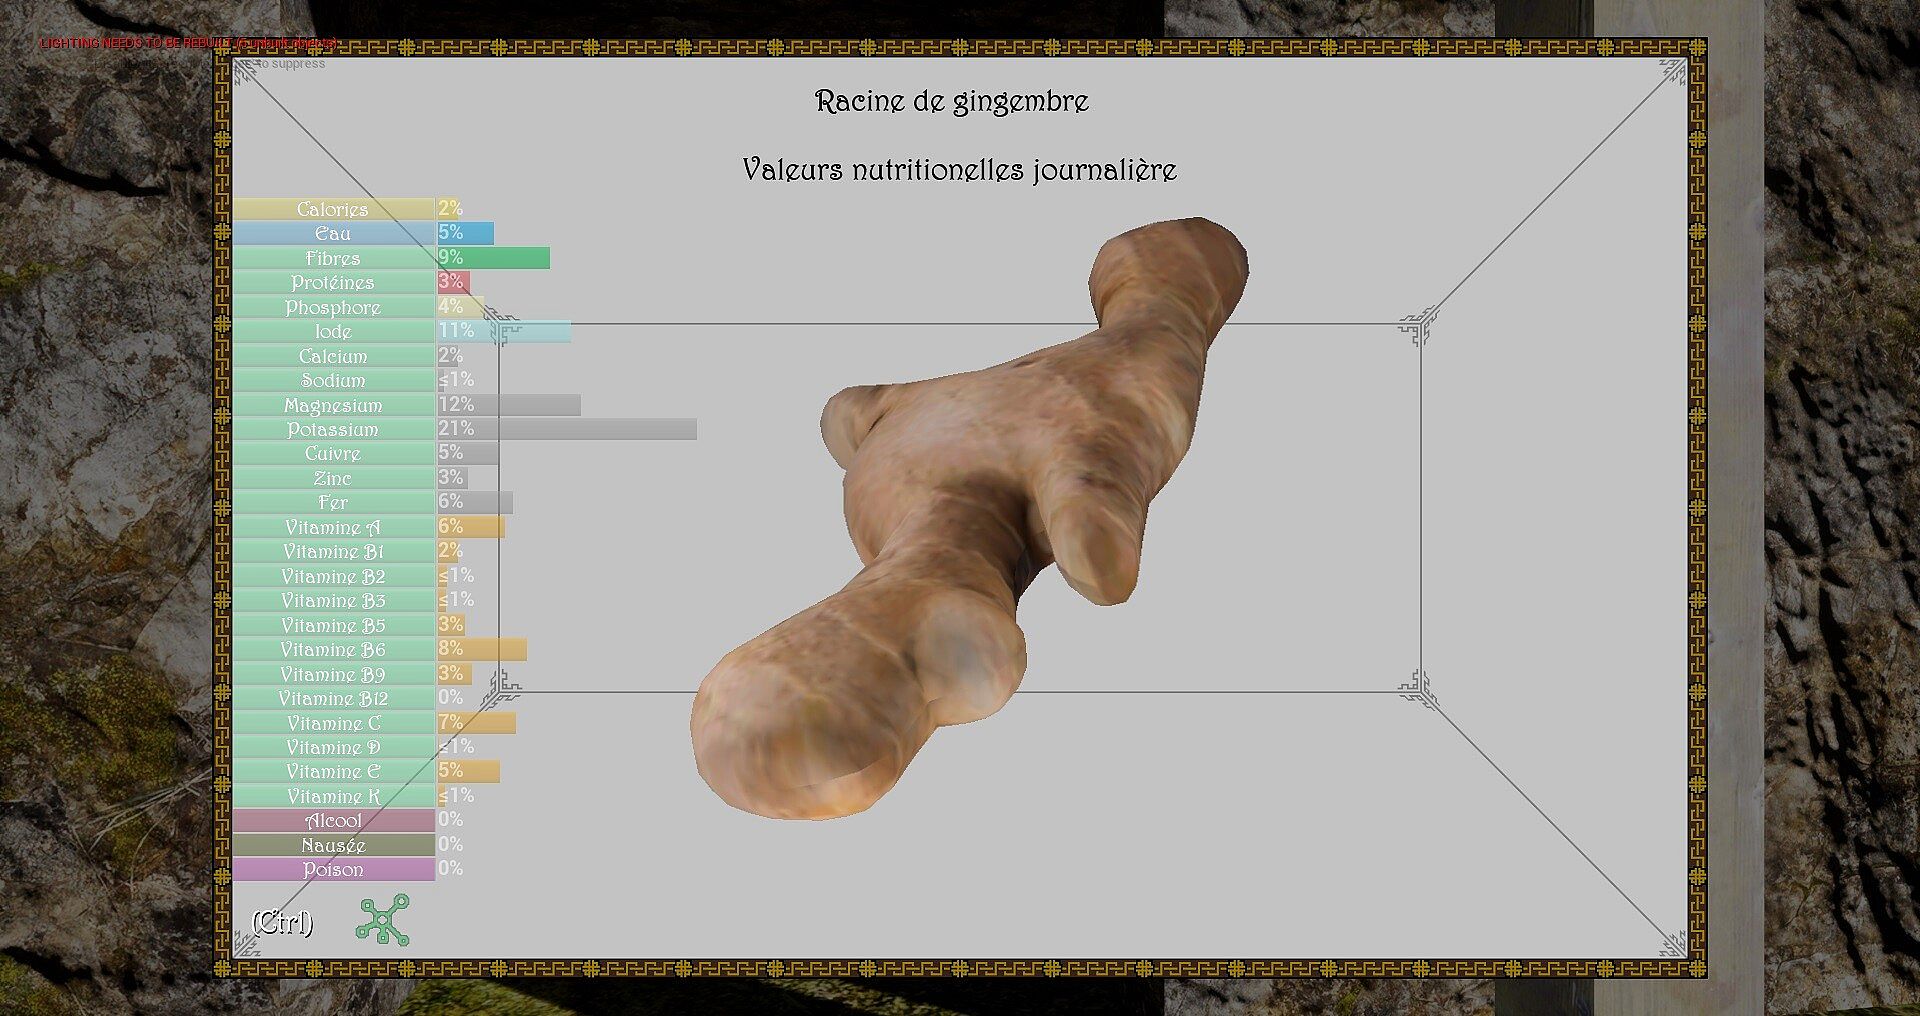Select the Vitamine B1 row label
Image resolution: width=1920 pixels, height=1016 pixels.
click(334, 551)
